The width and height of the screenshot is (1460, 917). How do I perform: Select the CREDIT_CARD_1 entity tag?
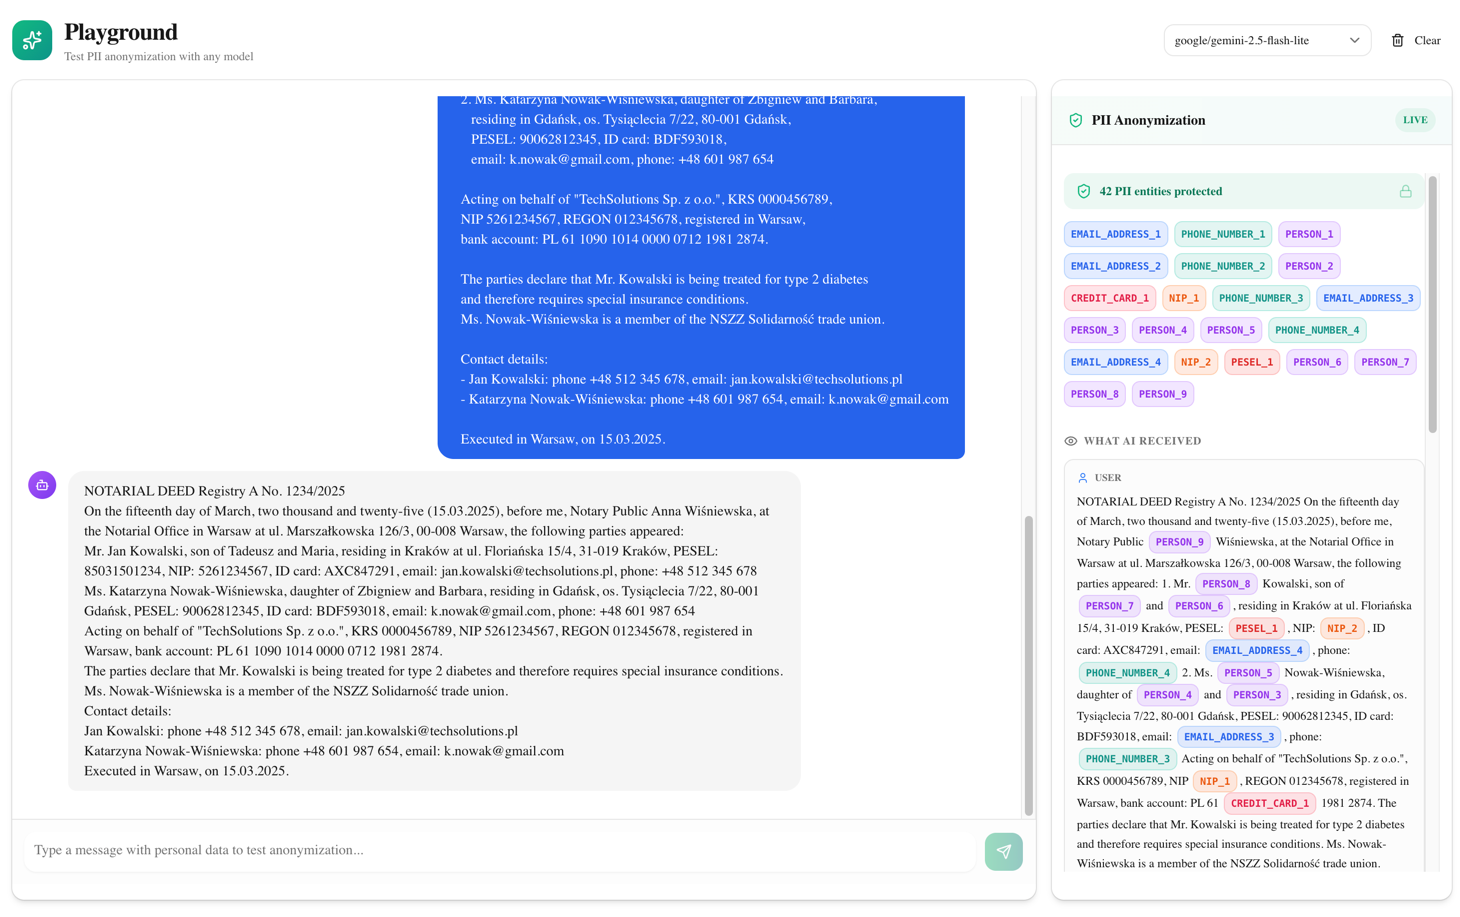click(1109, 298)
